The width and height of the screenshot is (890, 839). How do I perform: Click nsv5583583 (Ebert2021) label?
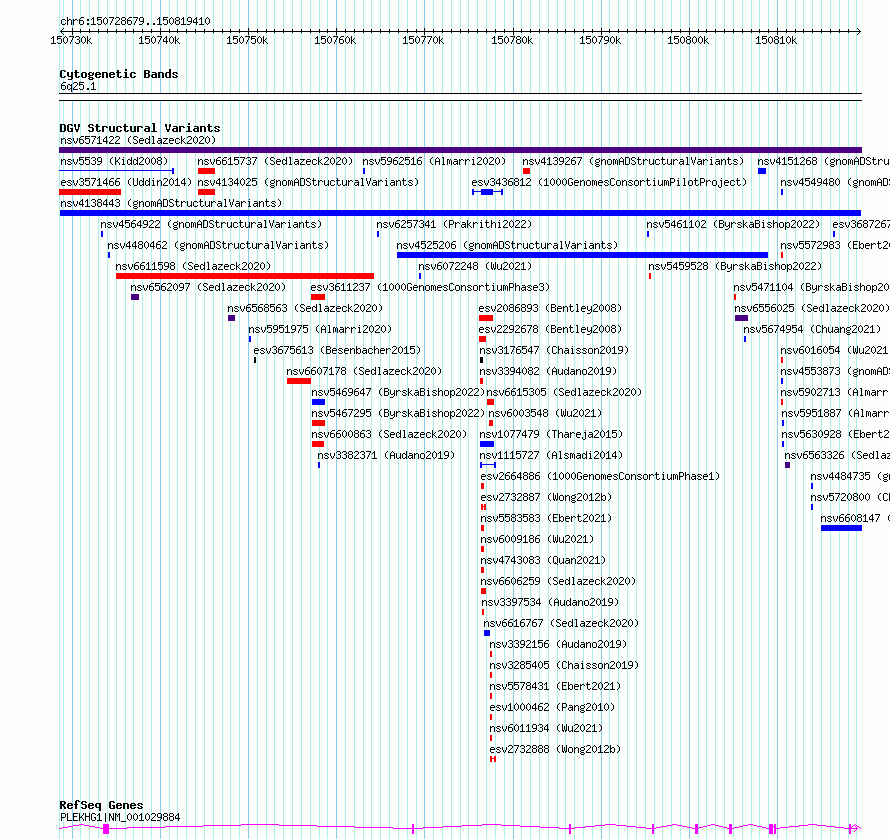[546, 518]
